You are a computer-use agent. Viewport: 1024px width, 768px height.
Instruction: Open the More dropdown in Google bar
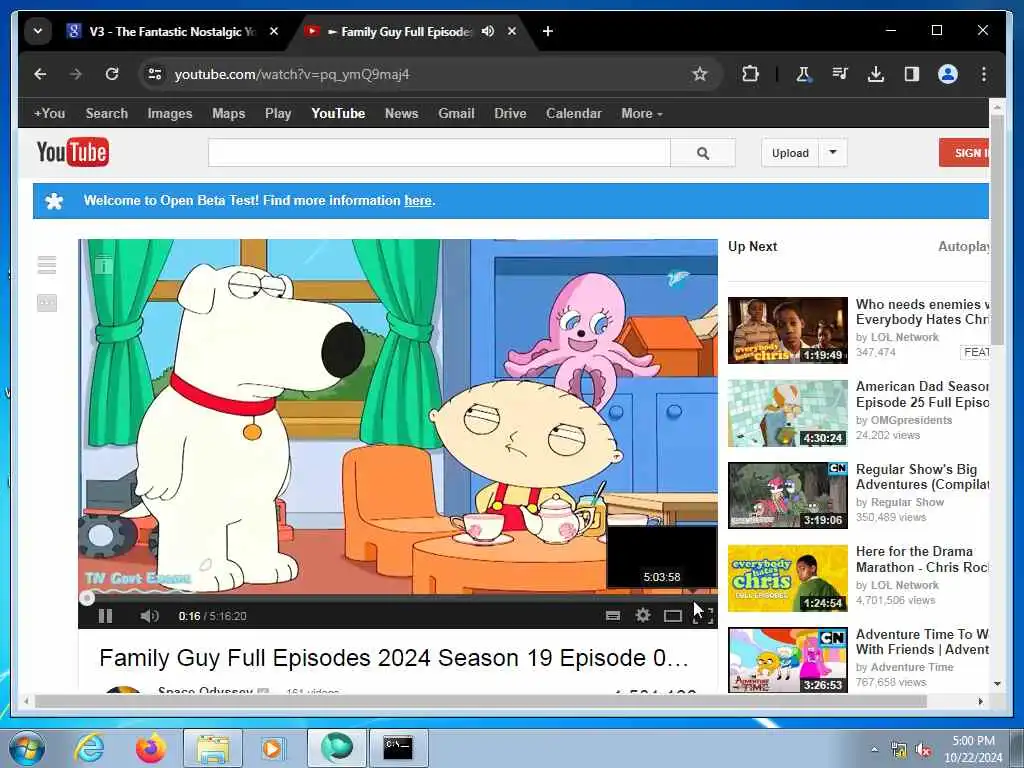click(x=641, y=113)
